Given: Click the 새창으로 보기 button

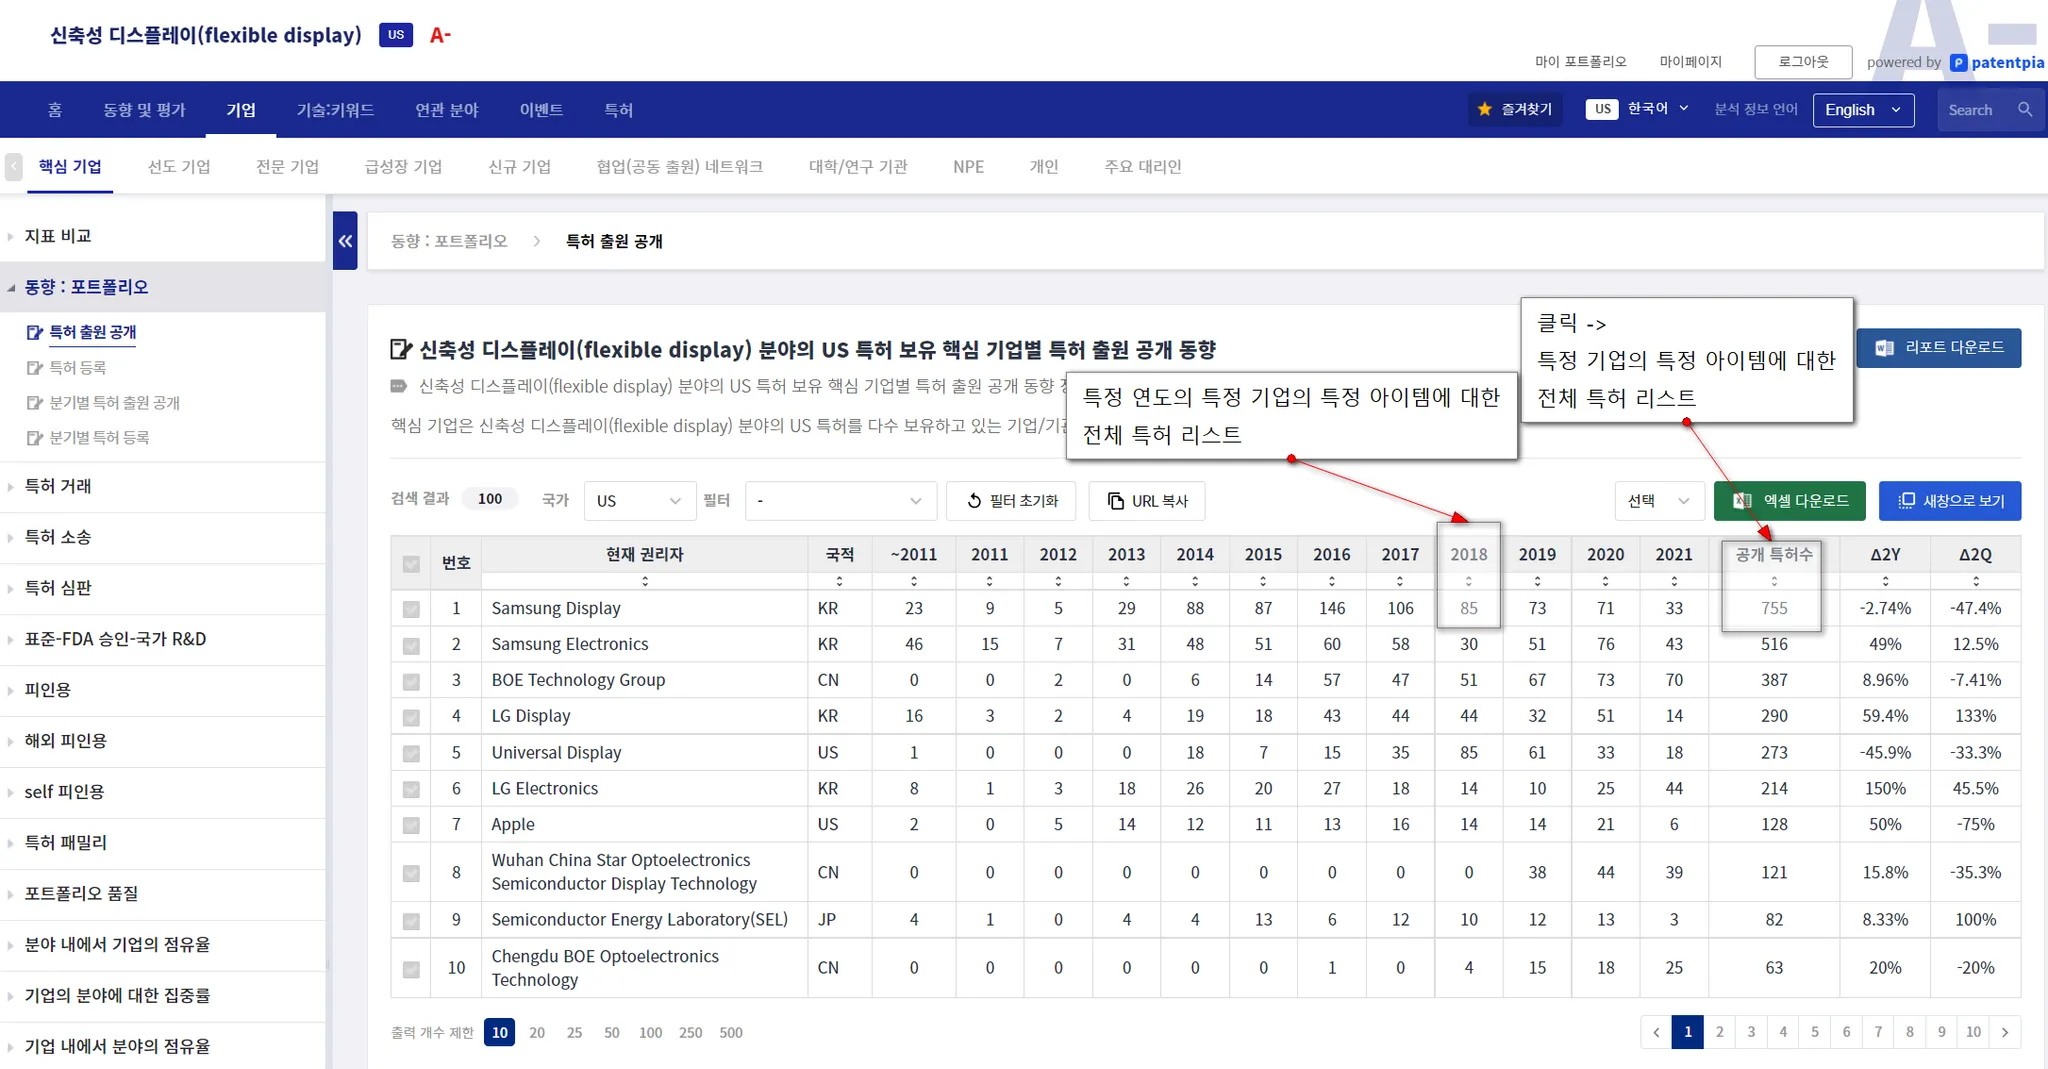Looking at the screenshot, I should 1950,501.
